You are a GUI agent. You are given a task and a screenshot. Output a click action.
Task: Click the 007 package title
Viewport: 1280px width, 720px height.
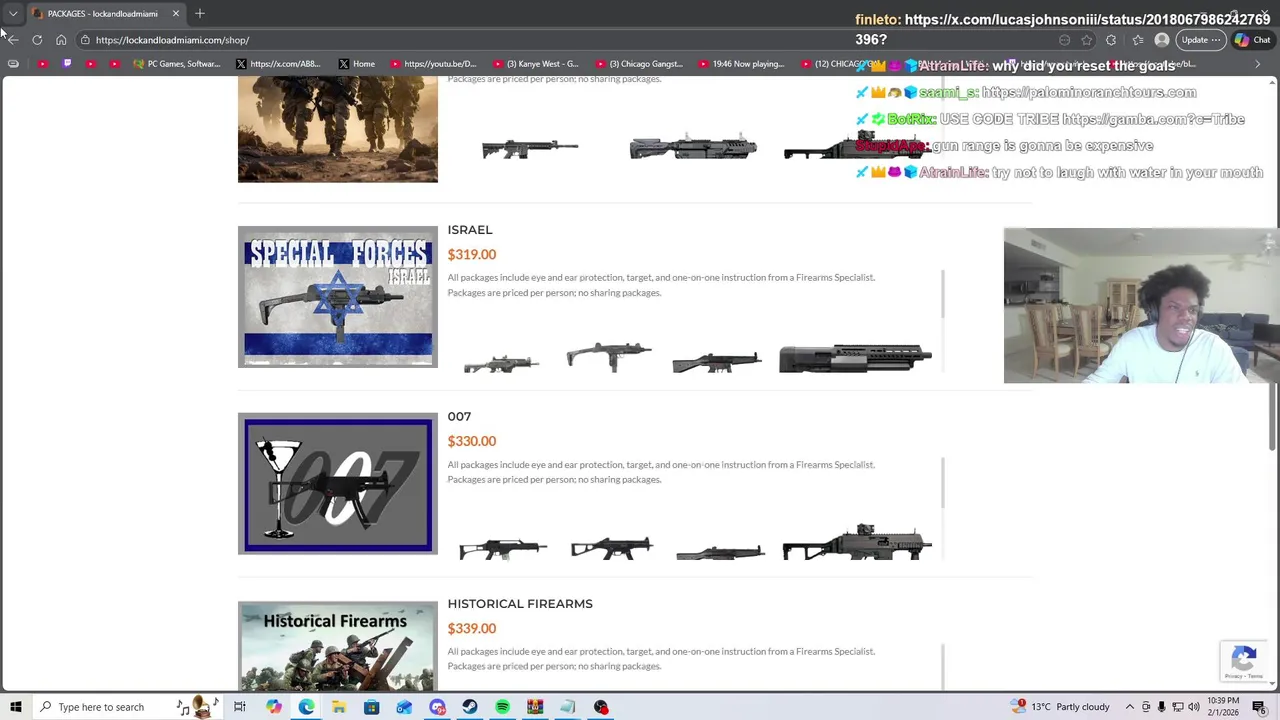[x=459, y=417]
